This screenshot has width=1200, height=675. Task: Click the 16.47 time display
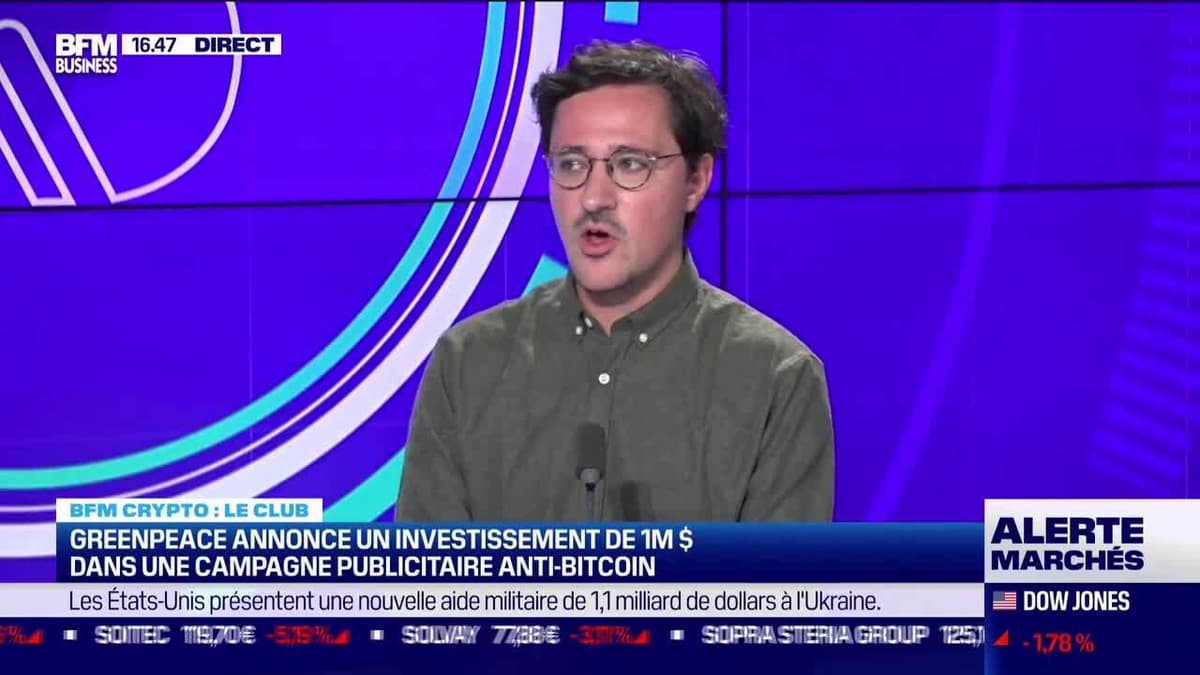pos(153,44)
